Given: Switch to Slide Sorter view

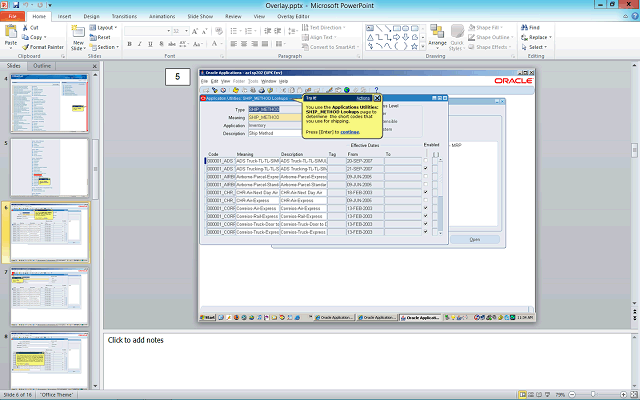Looking at the screenshot, I should pos(531,395).
